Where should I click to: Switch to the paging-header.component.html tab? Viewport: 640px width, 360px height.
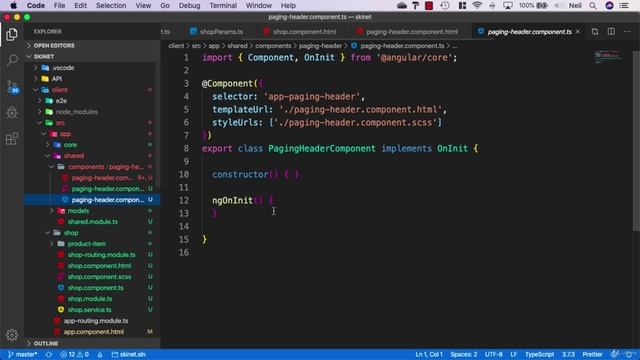pos(411,31)
